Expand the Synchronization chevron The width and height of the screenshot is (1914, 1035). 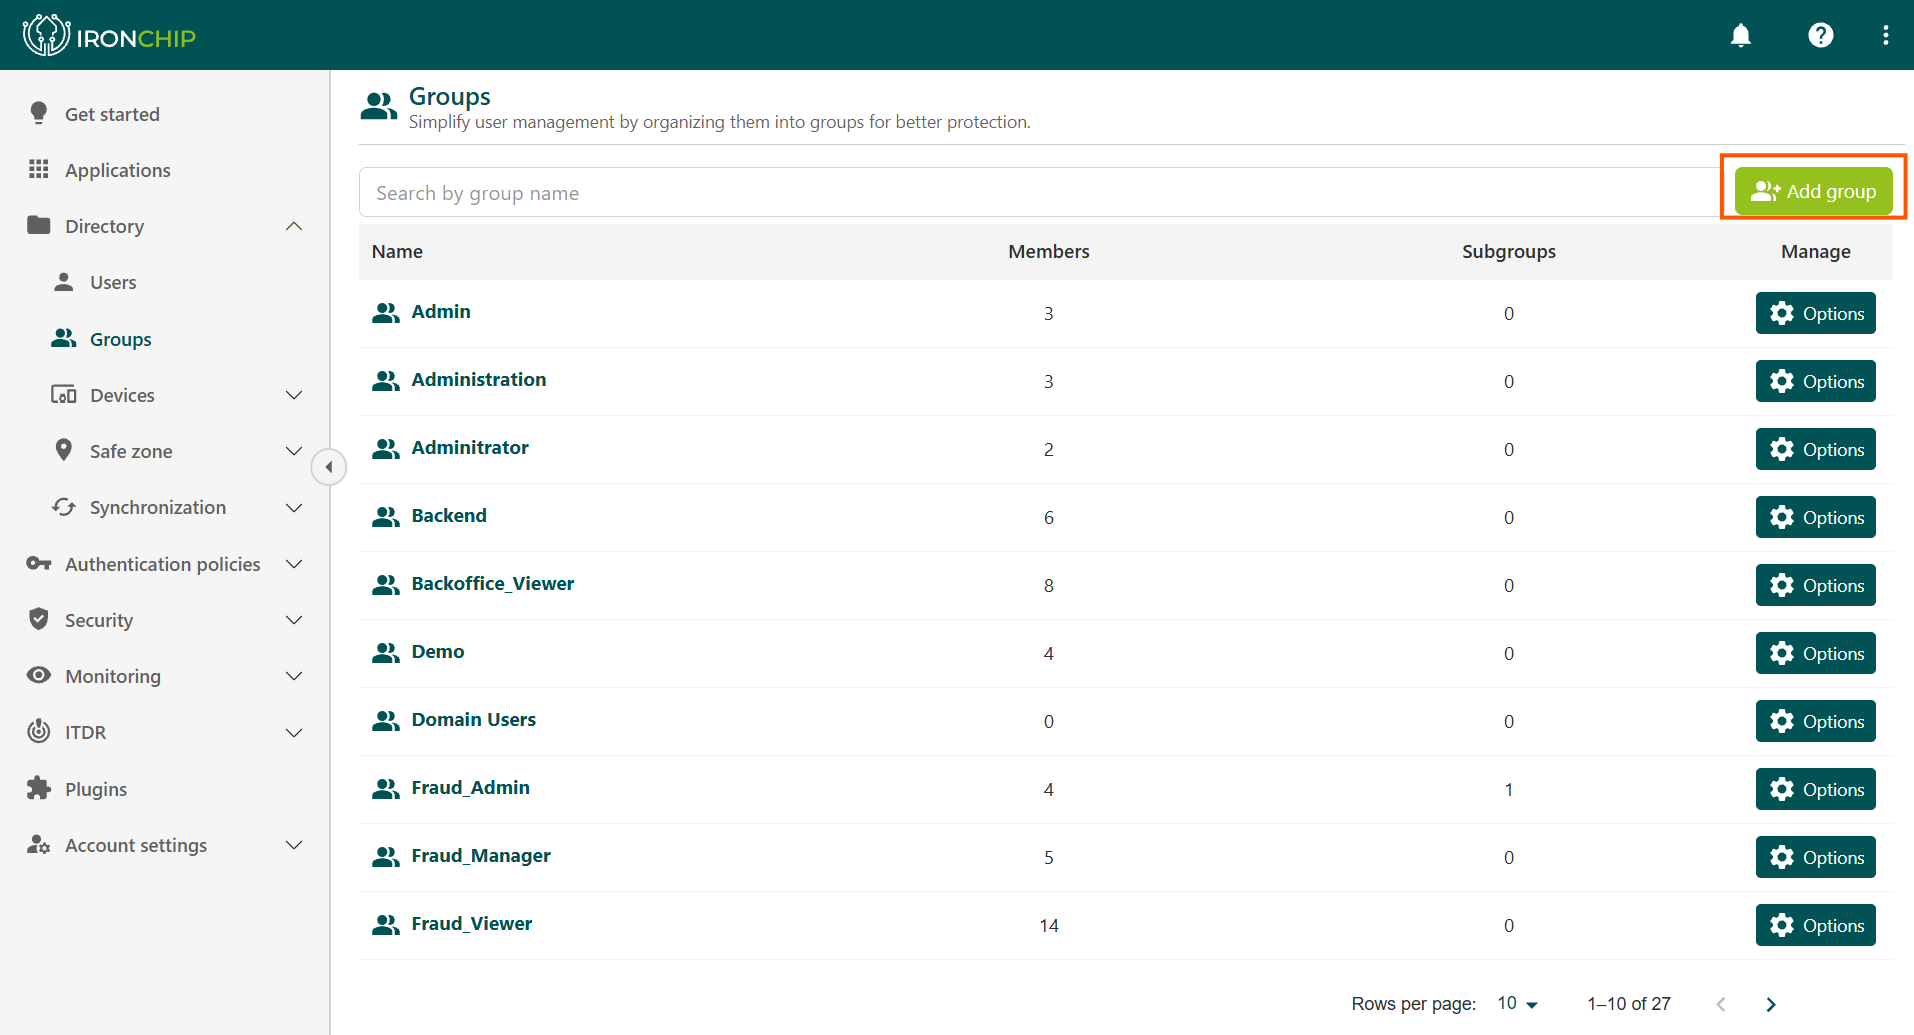(294, 507)
